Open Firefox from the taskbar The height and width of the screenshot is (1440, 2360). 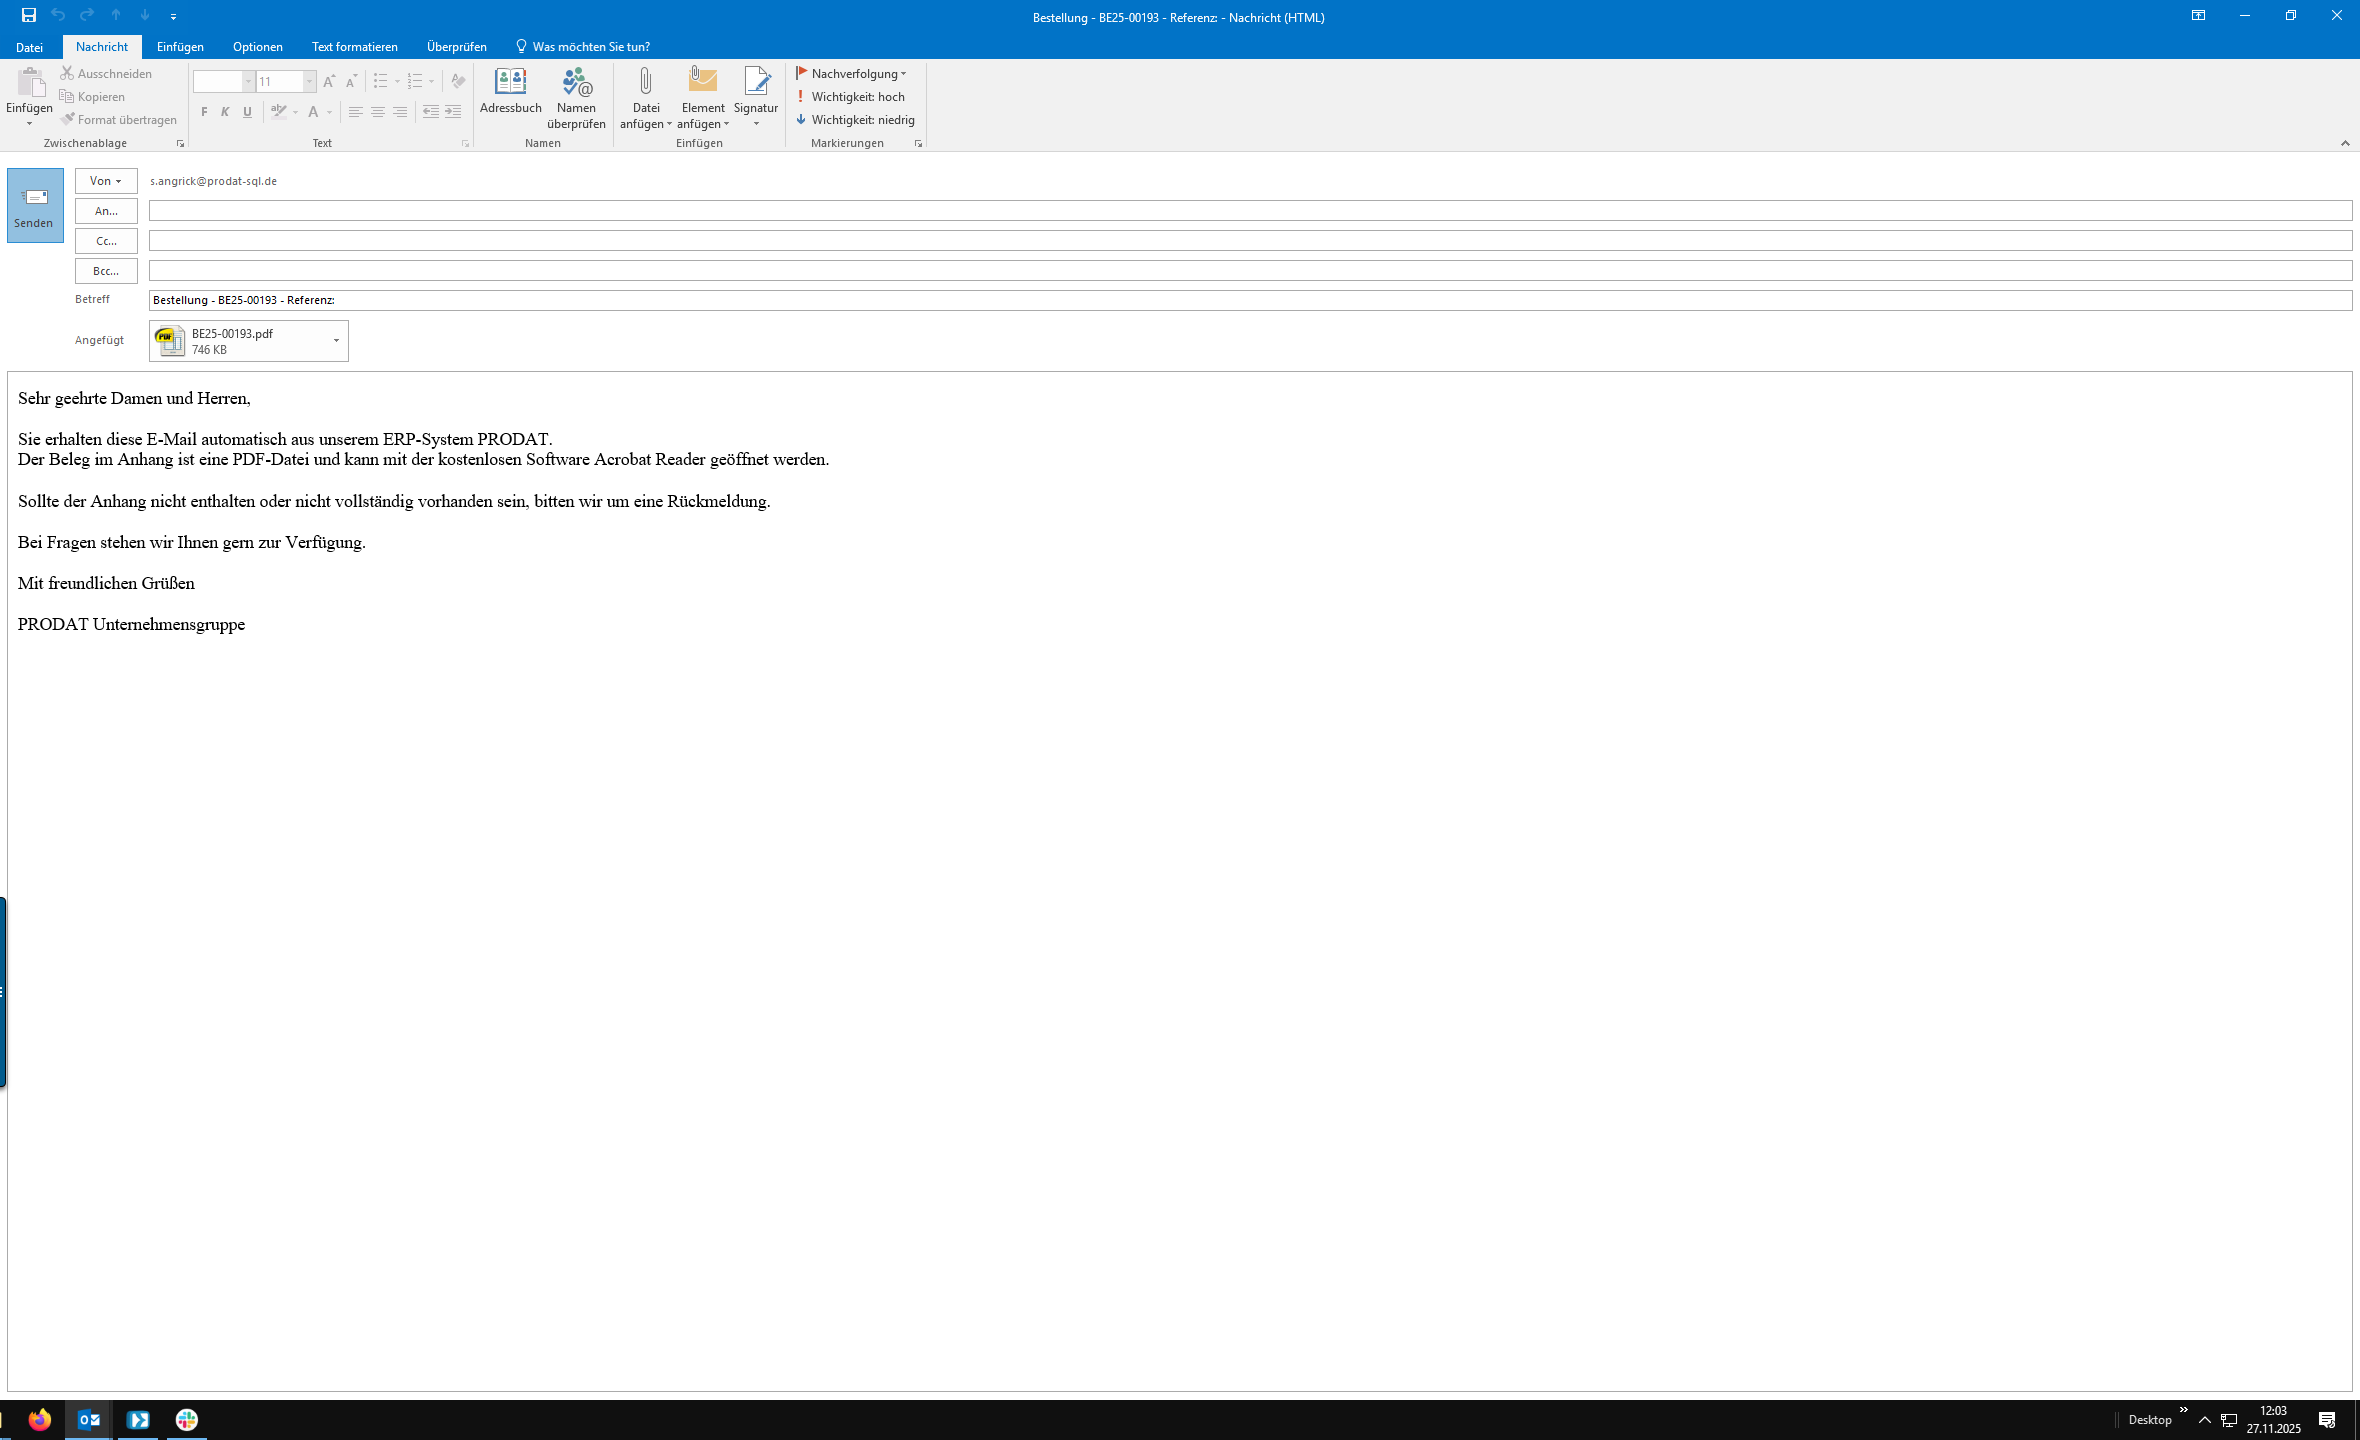[40, 1419]
